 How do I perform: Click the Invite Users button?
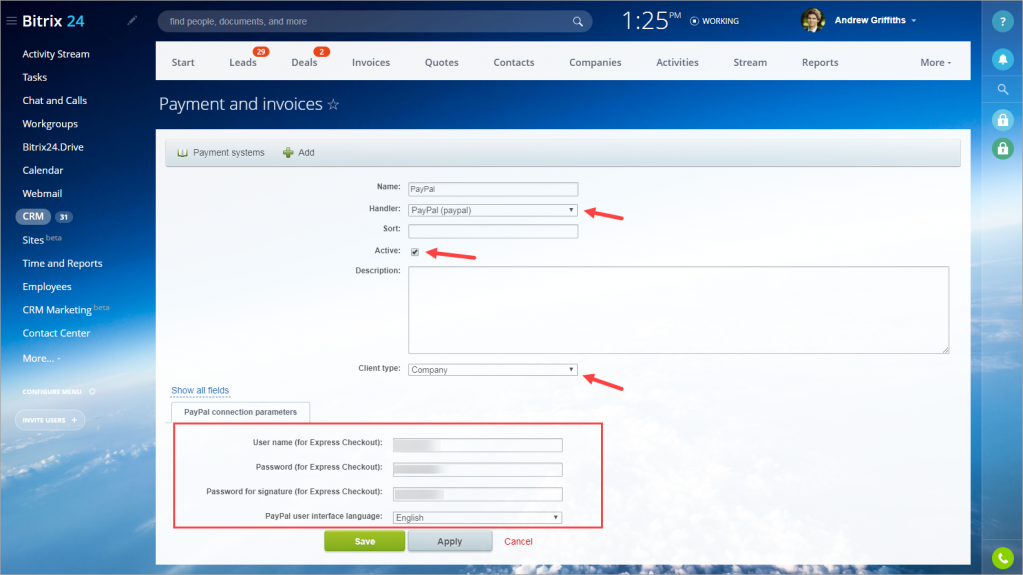50,420
